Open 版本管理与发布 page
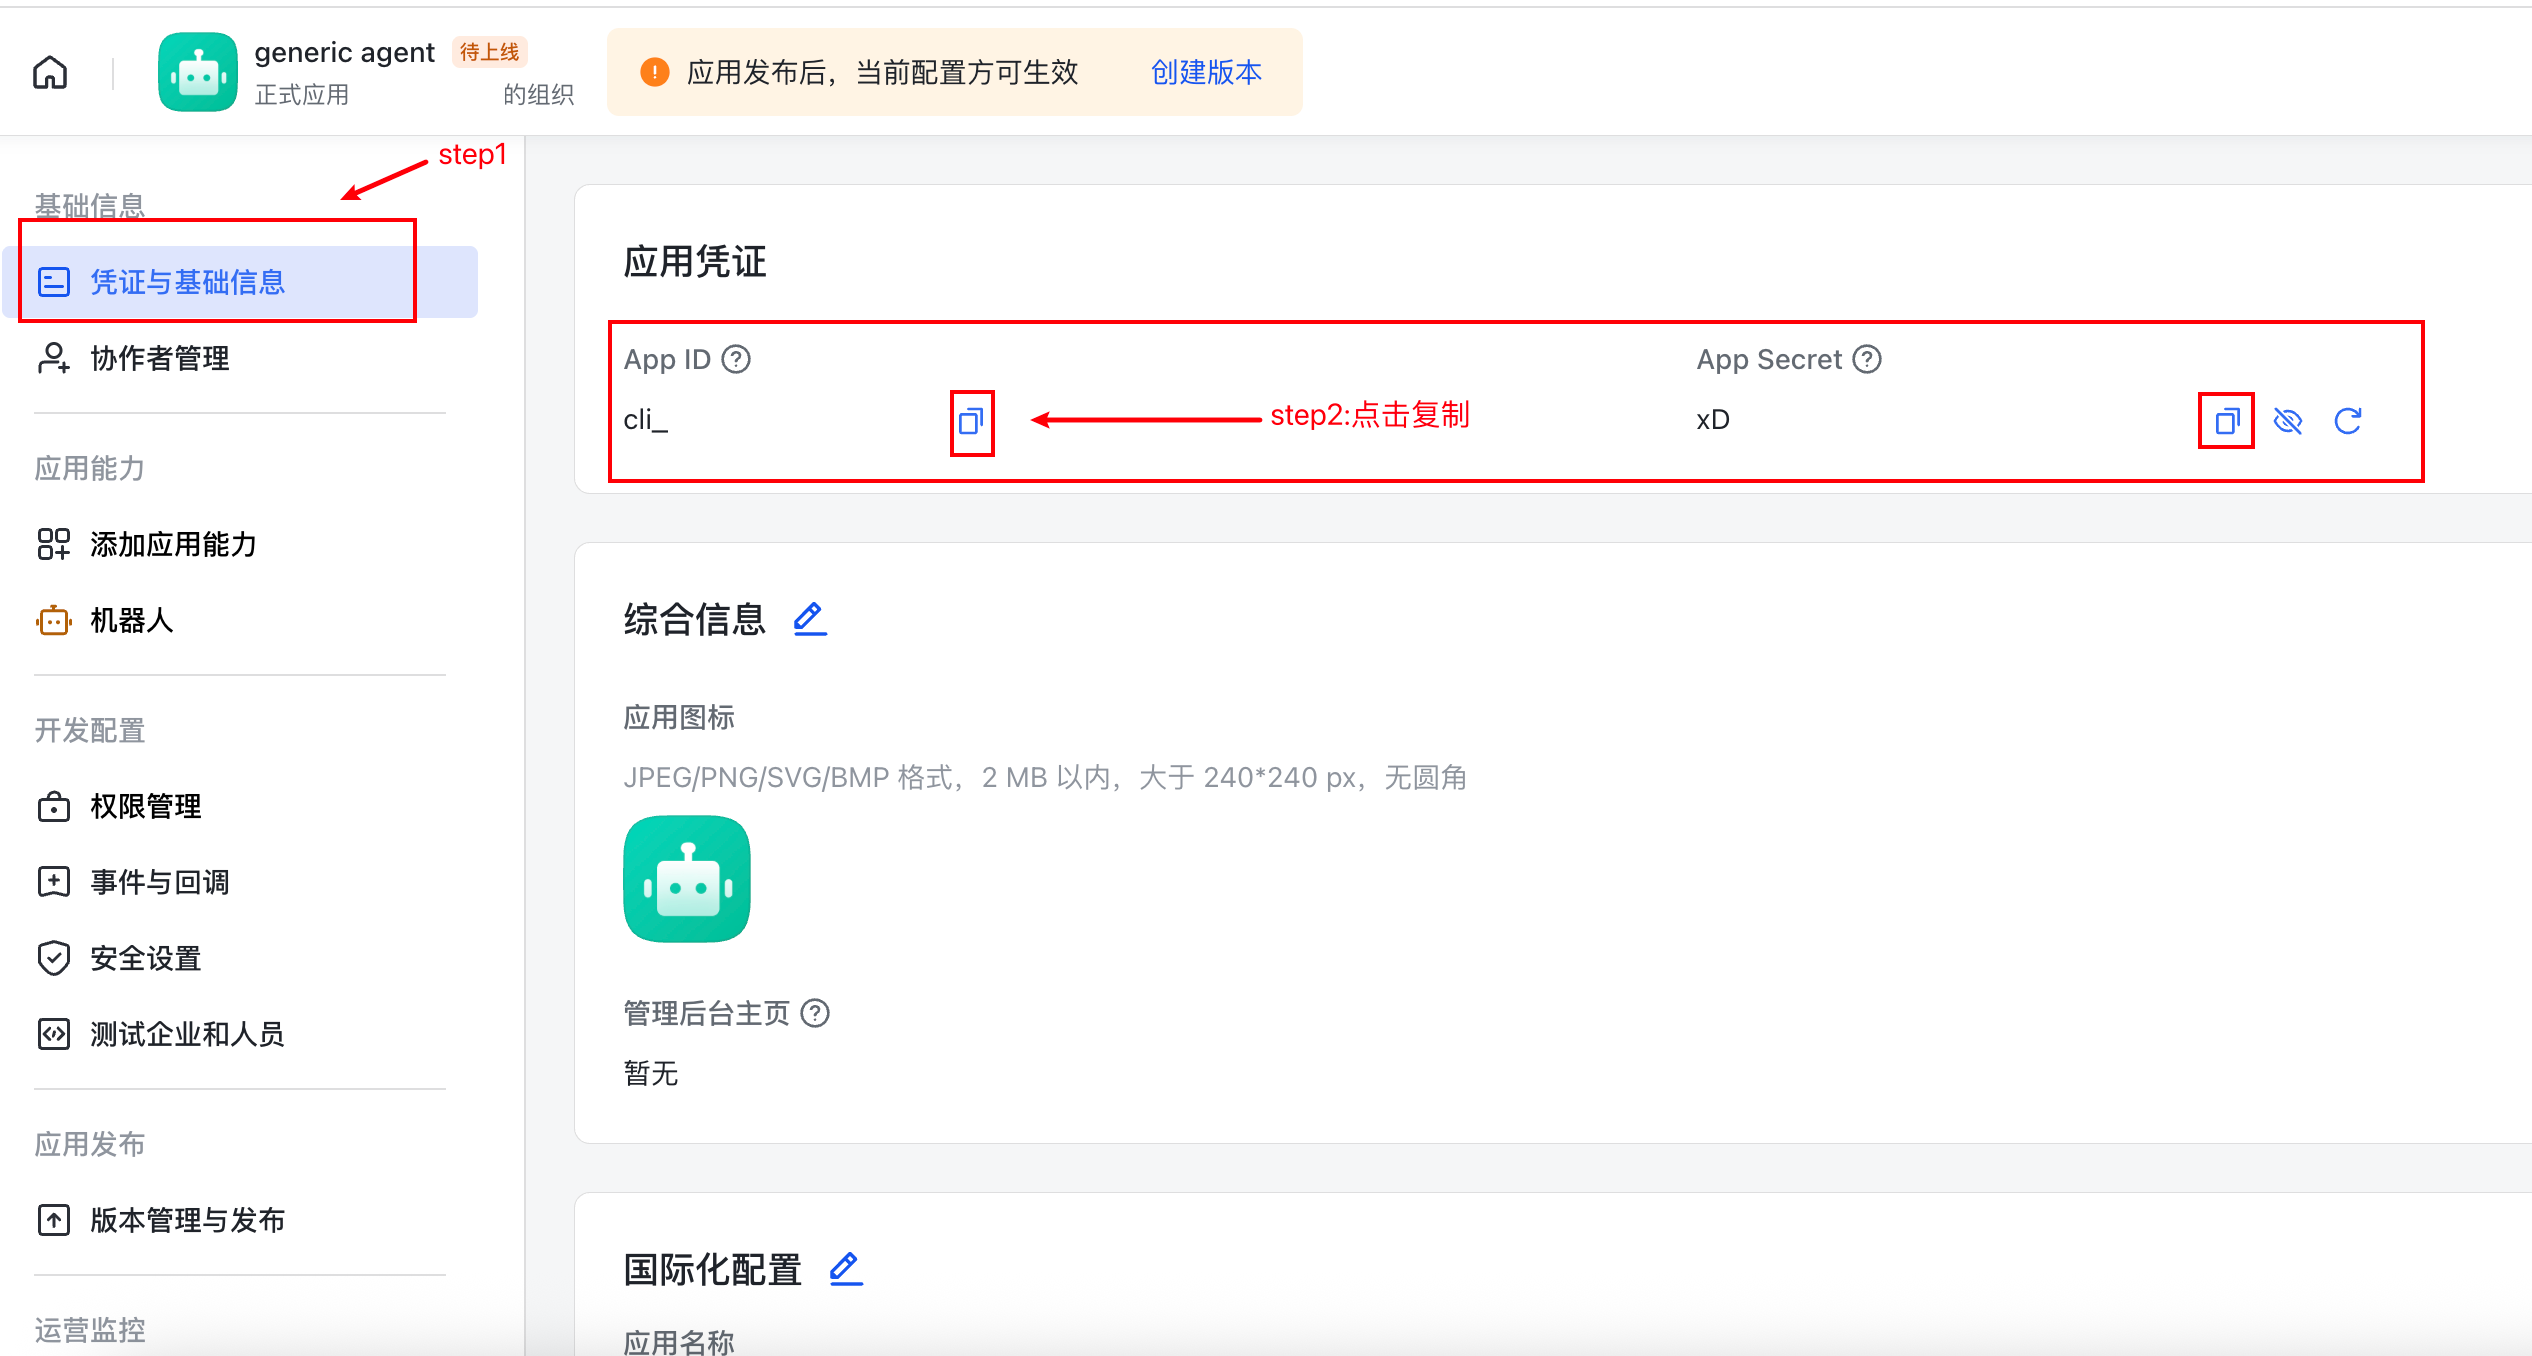 pos(188,1220)
